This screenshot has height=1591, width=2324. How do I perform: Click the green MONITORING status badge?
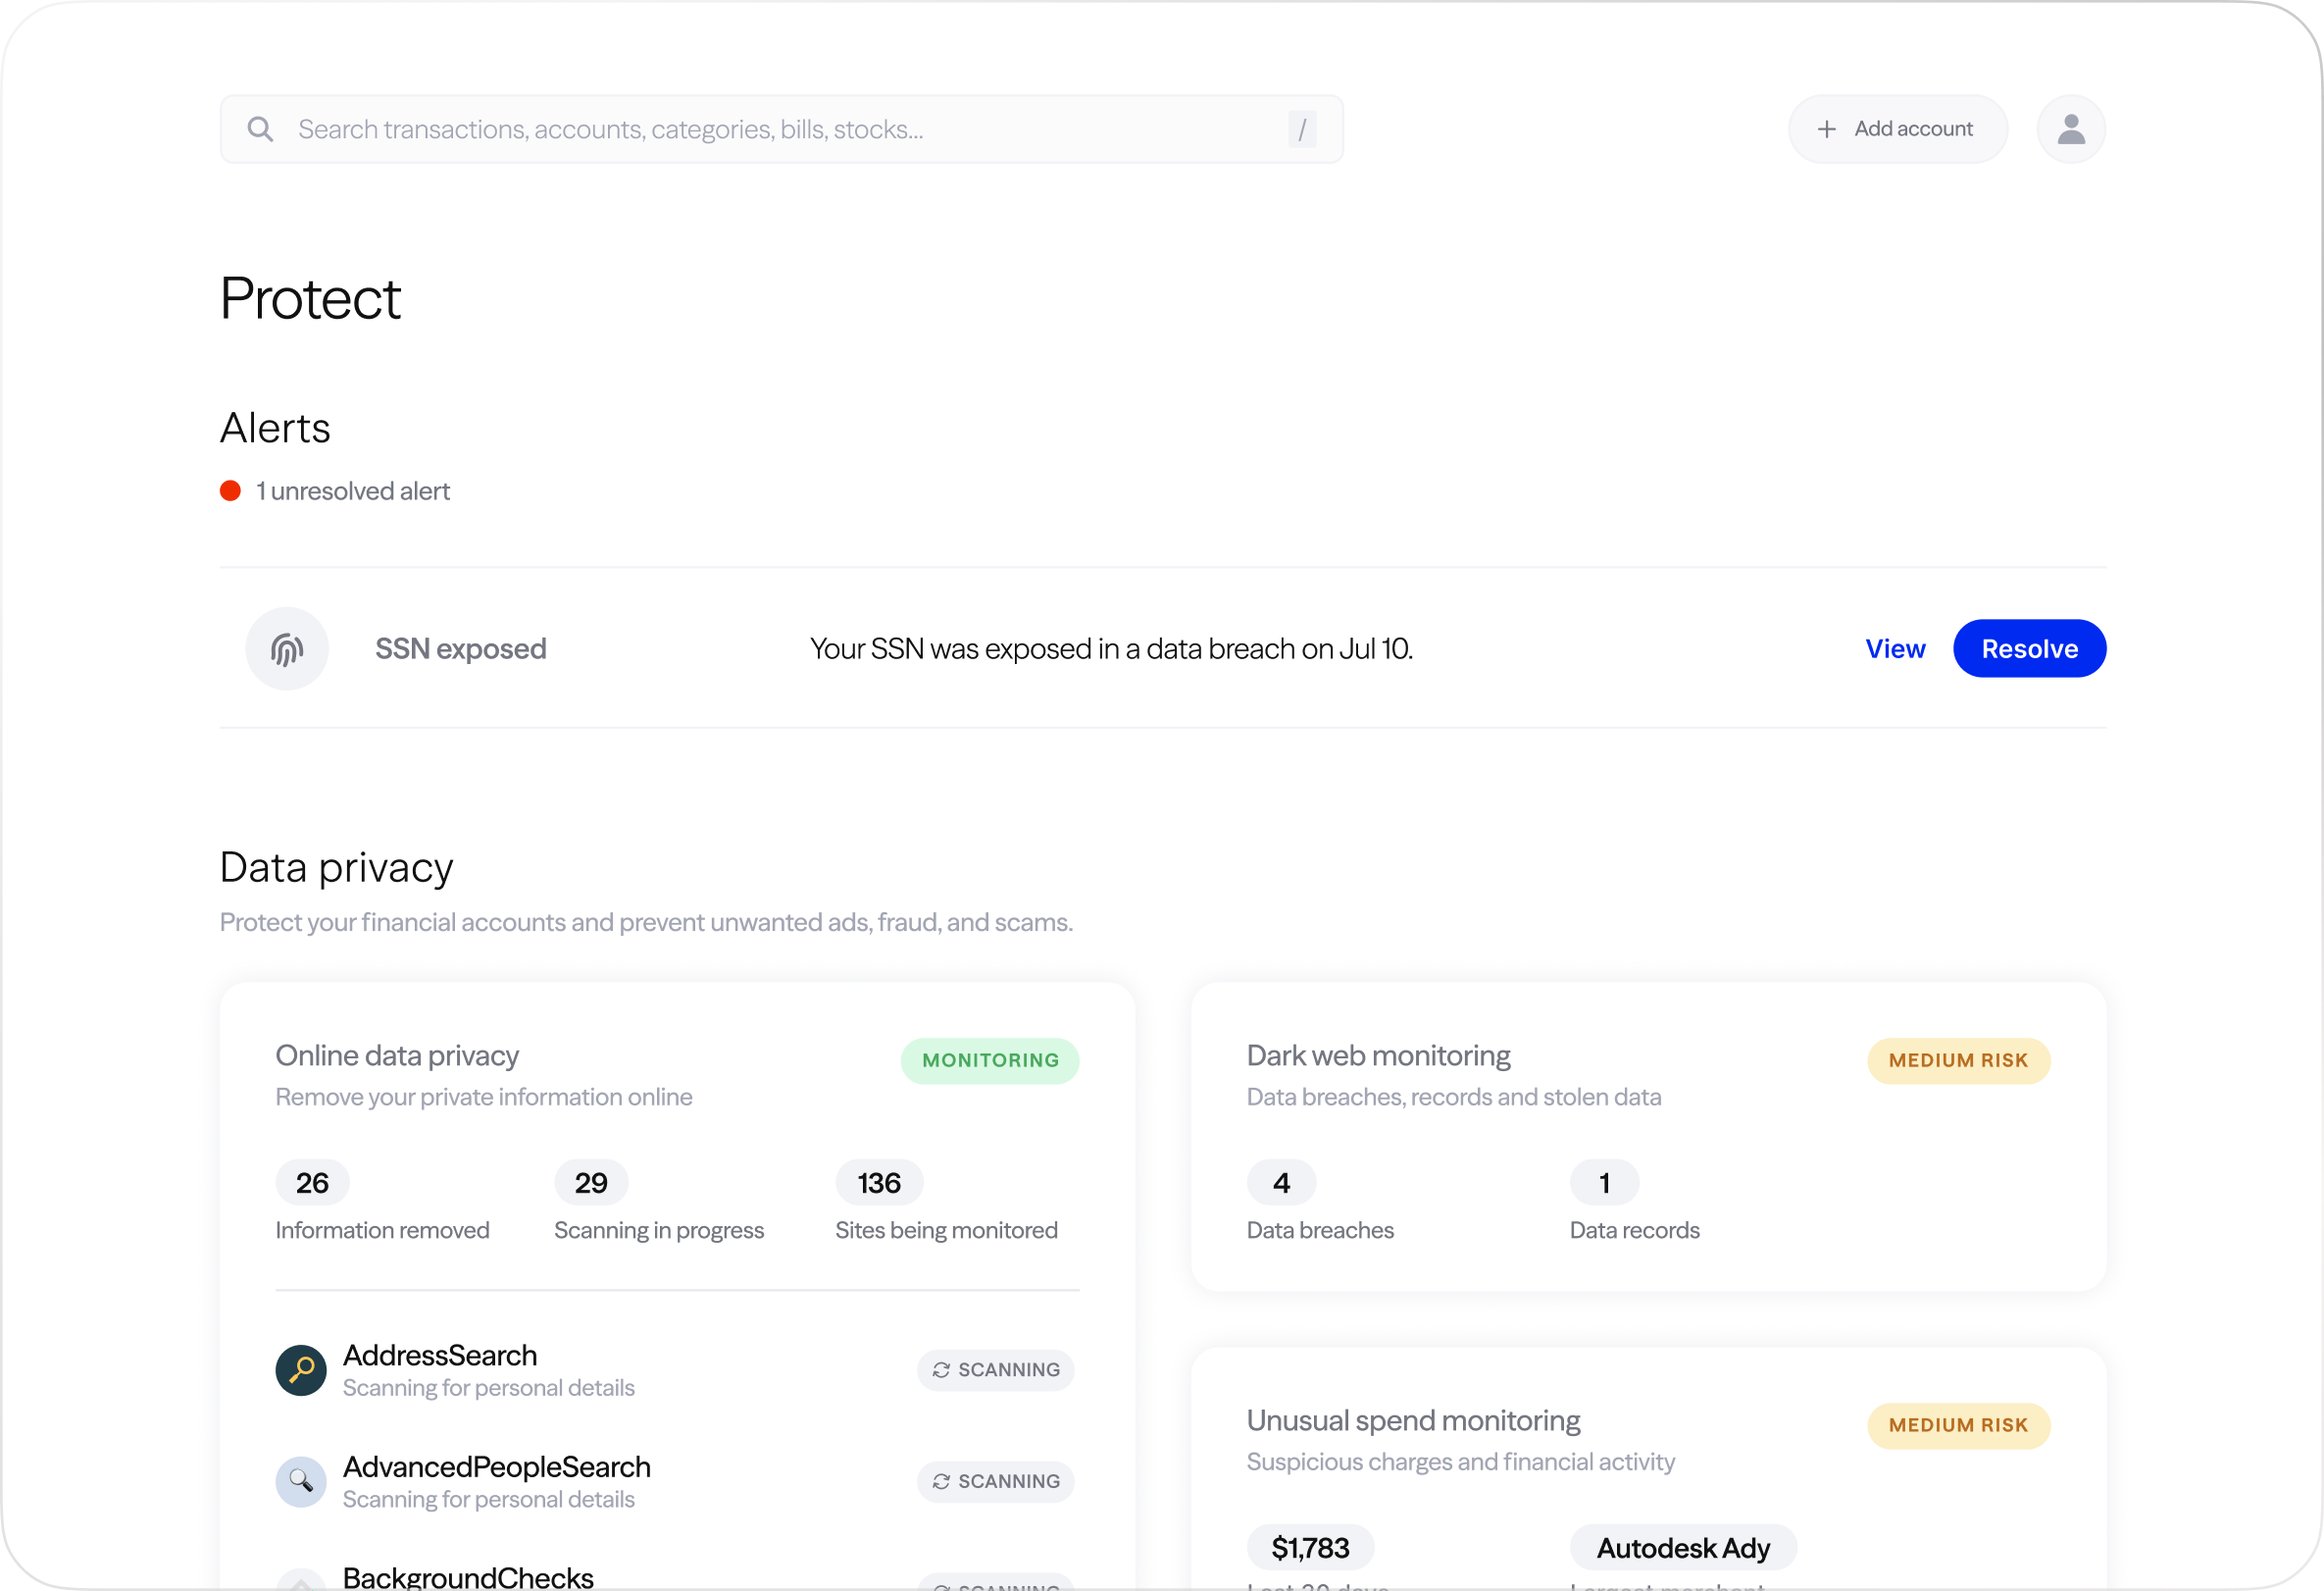click(x=989, y=1060)
